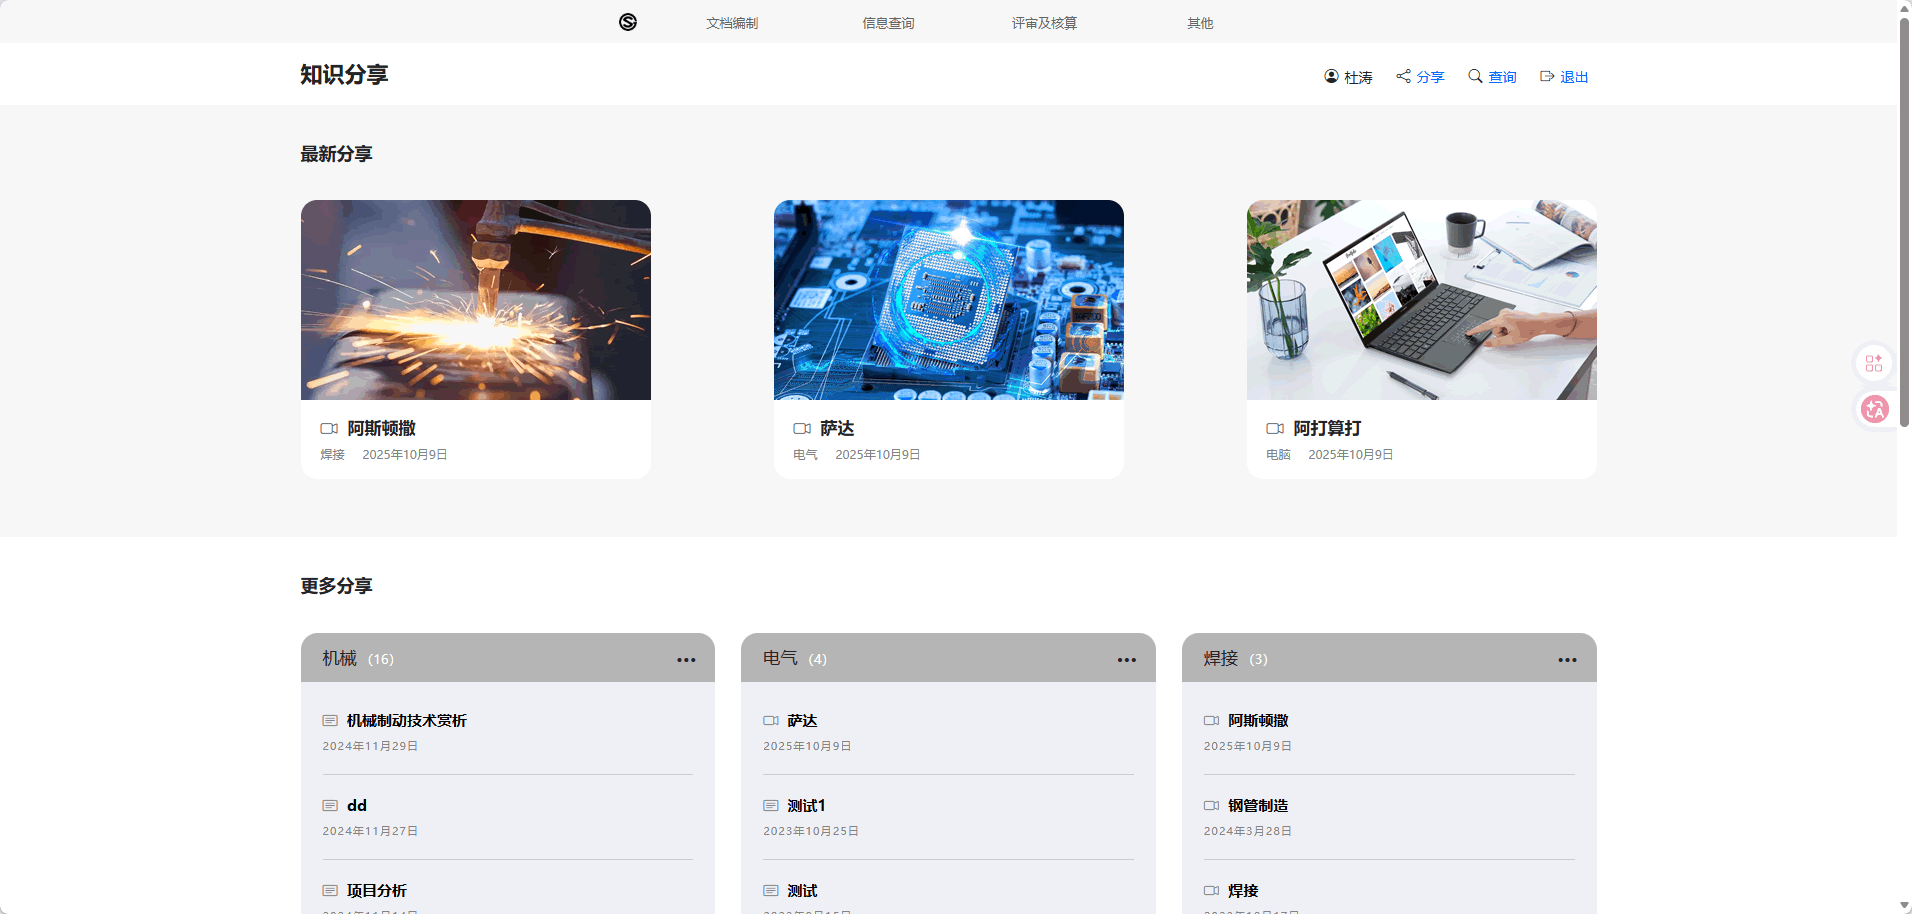The width and height of the screenshot is (1912, 914).
Task: Click the scrollbar up arrow
Action: pos(1904,7)
